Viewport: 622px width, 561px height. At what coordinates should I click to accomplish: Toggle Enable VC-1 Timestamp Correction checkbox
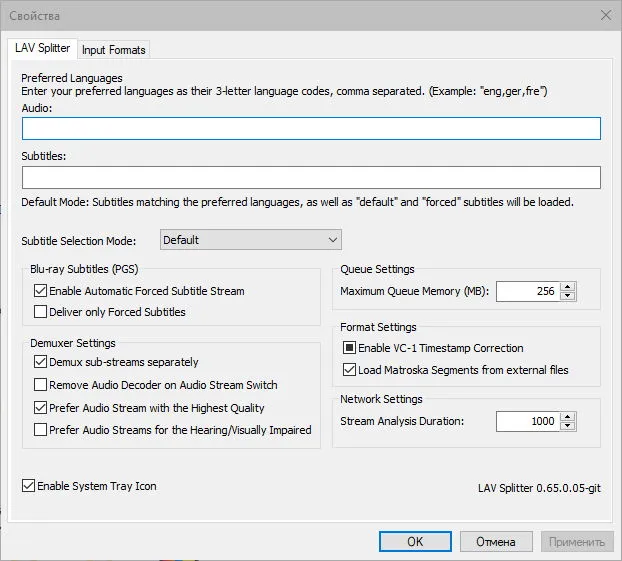pyautogui.click(x=349, y=348)
